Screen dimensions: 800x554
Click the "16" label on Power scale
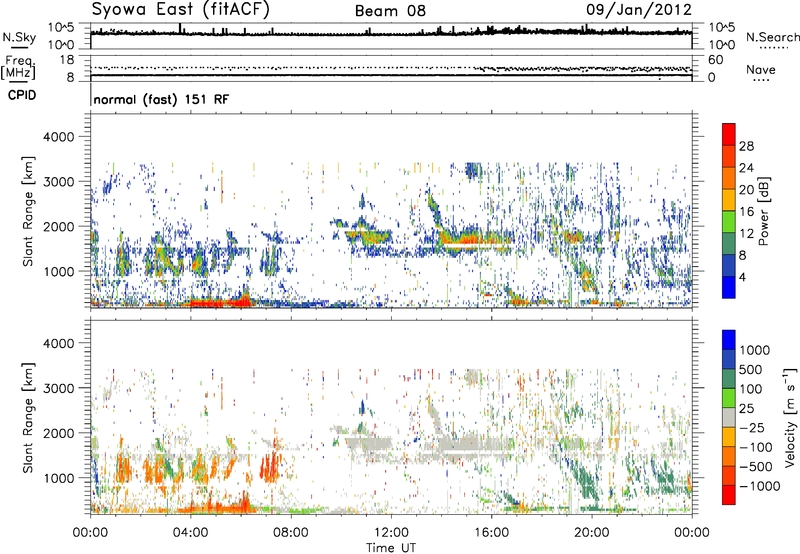pos(746,212)
